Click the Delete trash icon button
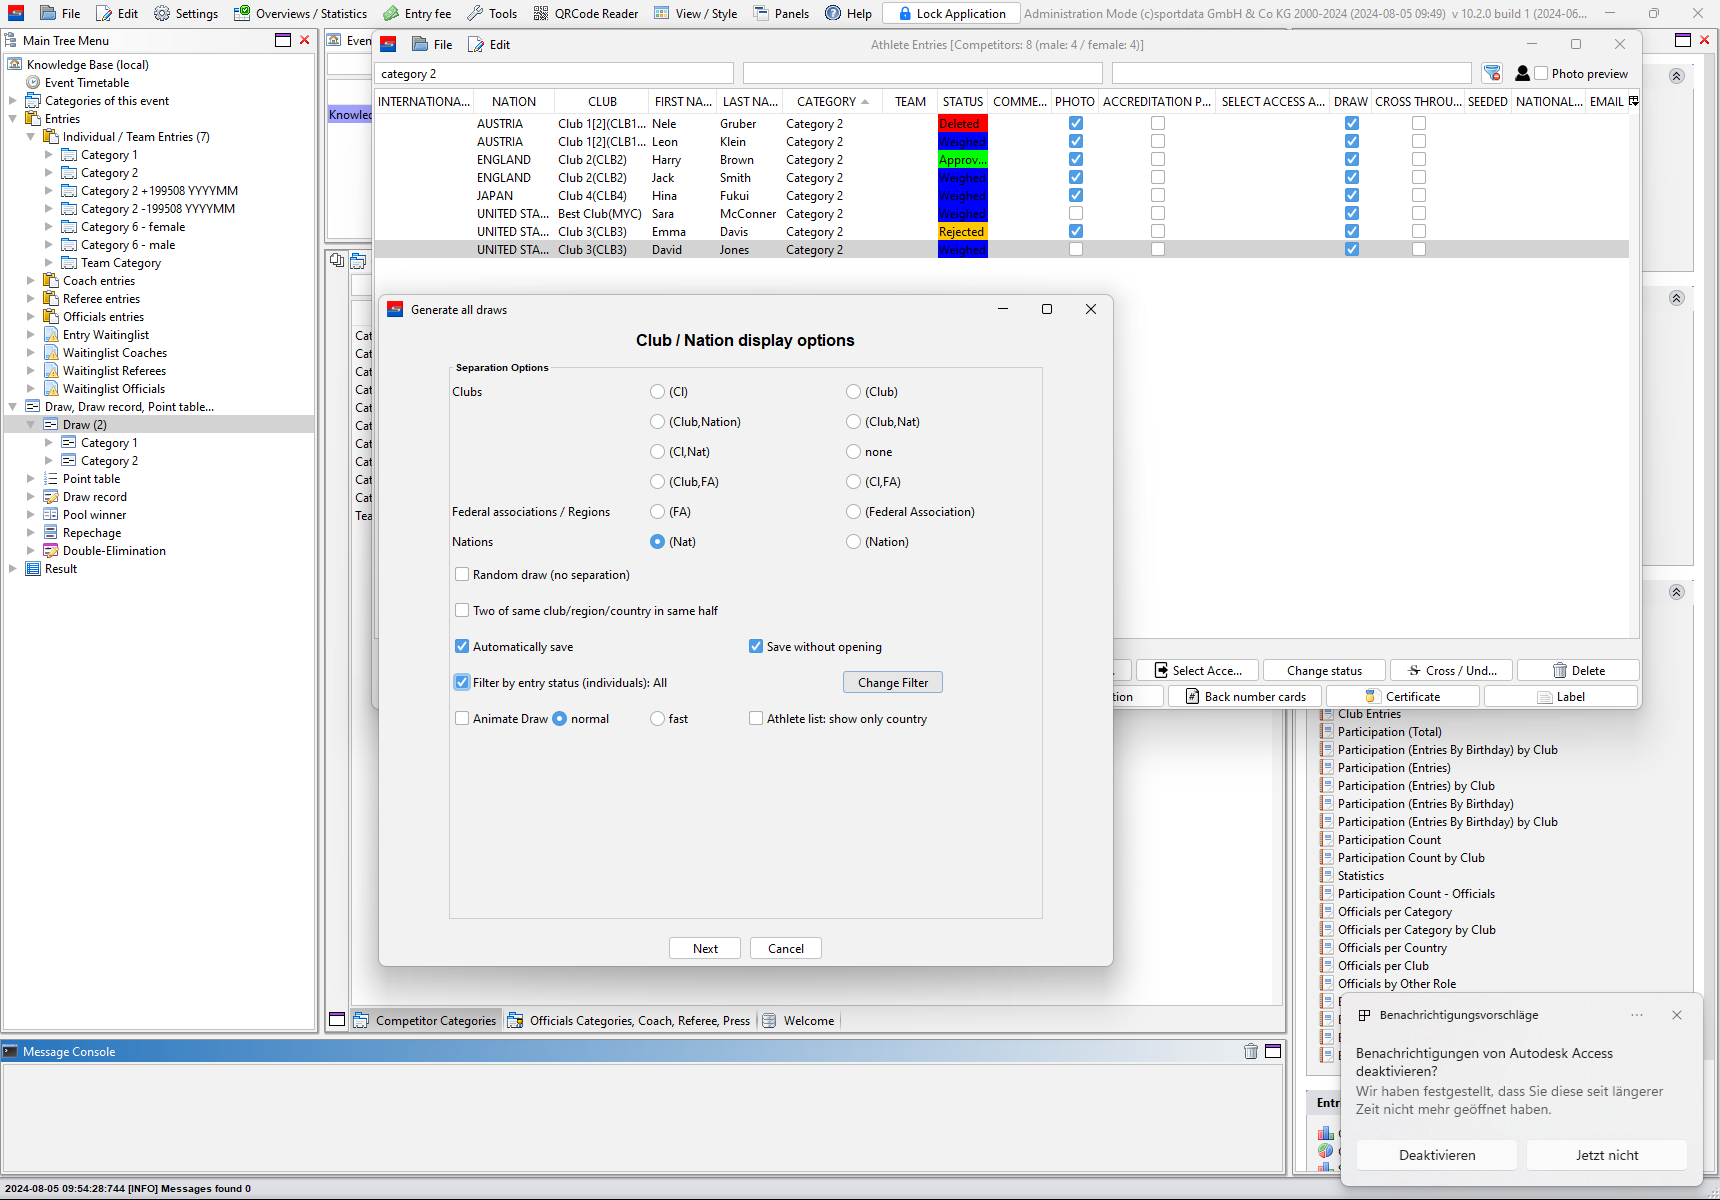Viewport: 1720px width, 1200px height. tap(1578, 670)
